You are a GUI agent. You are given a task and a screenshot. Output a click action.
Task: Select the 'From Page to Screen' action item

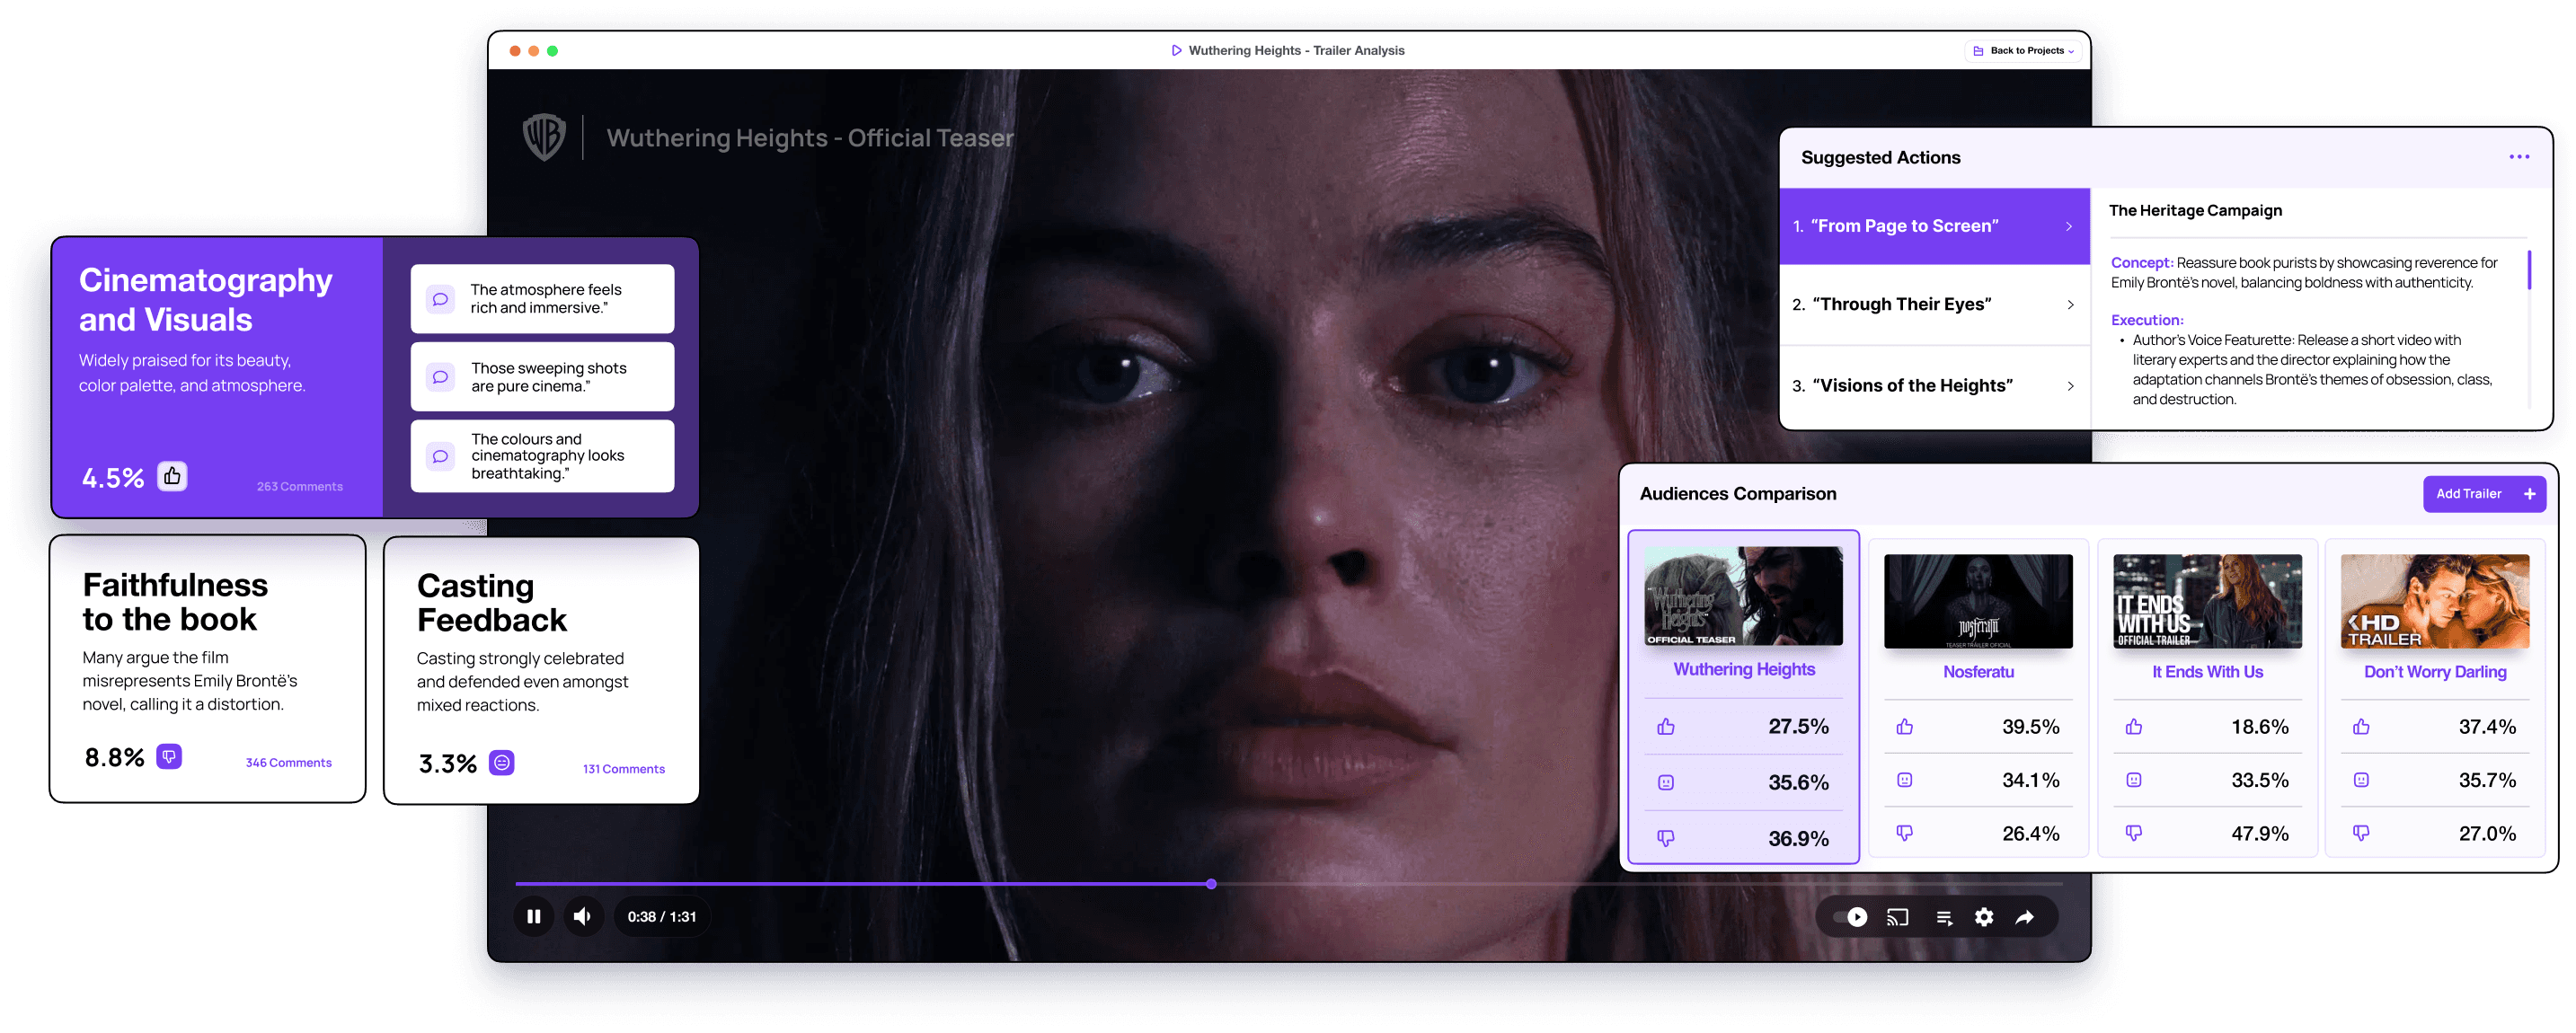coord(1933,226)
